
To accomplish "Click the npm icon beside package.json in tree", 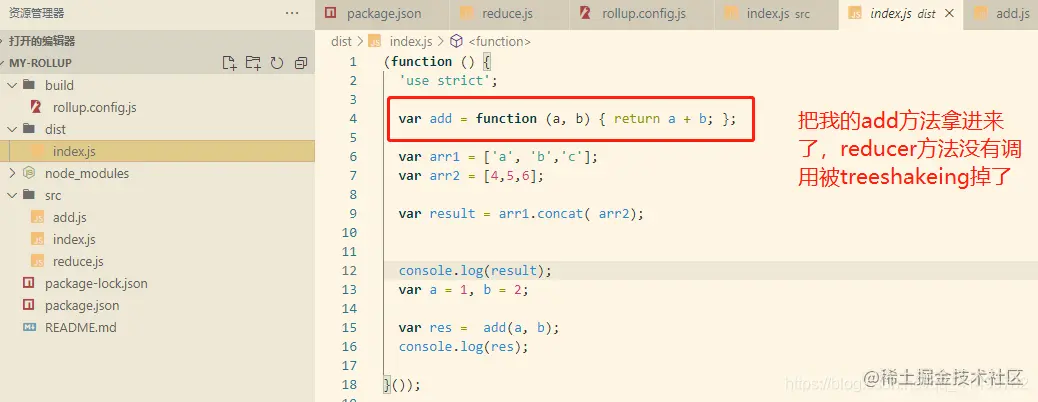I will pyautogui.click(x=28, y=305).
